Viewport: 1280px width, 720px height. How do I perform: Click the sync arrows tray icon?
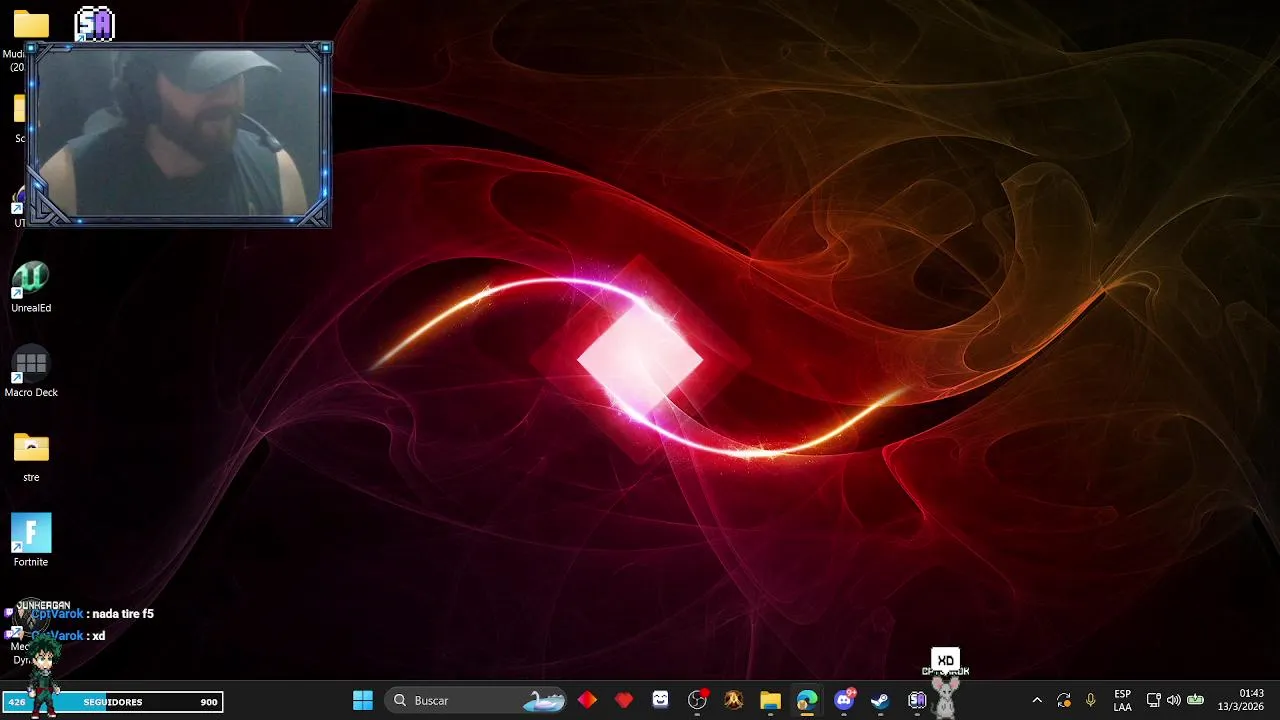click(x=1064, y=700)
